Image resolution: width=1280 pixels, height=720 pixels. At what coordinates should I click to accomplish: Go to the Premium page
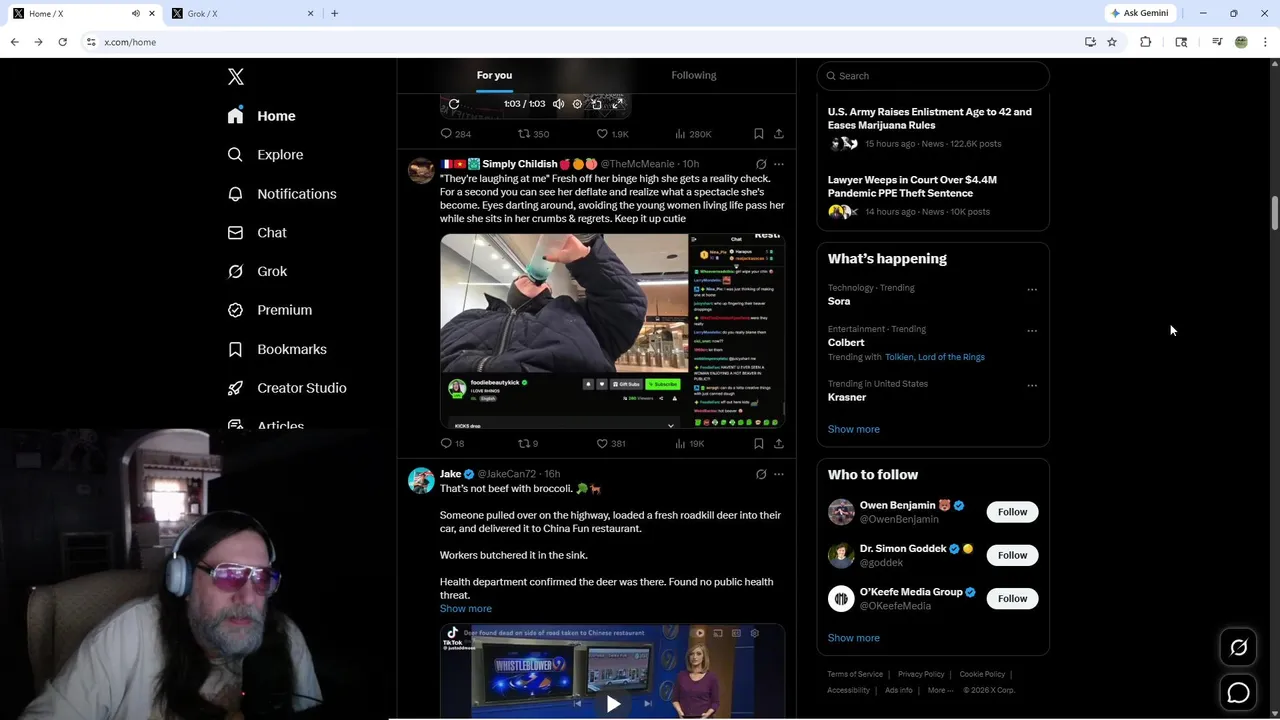pyautogui.click(x=270, y=310)
